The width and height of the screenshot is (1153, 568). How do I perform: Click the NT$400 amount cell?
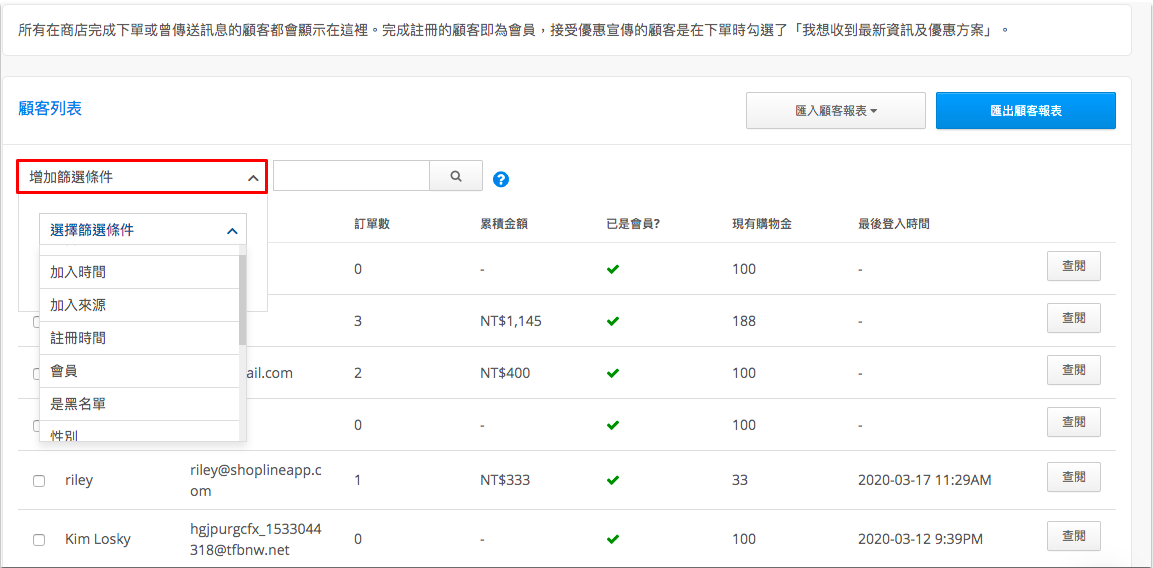point(504,373)
